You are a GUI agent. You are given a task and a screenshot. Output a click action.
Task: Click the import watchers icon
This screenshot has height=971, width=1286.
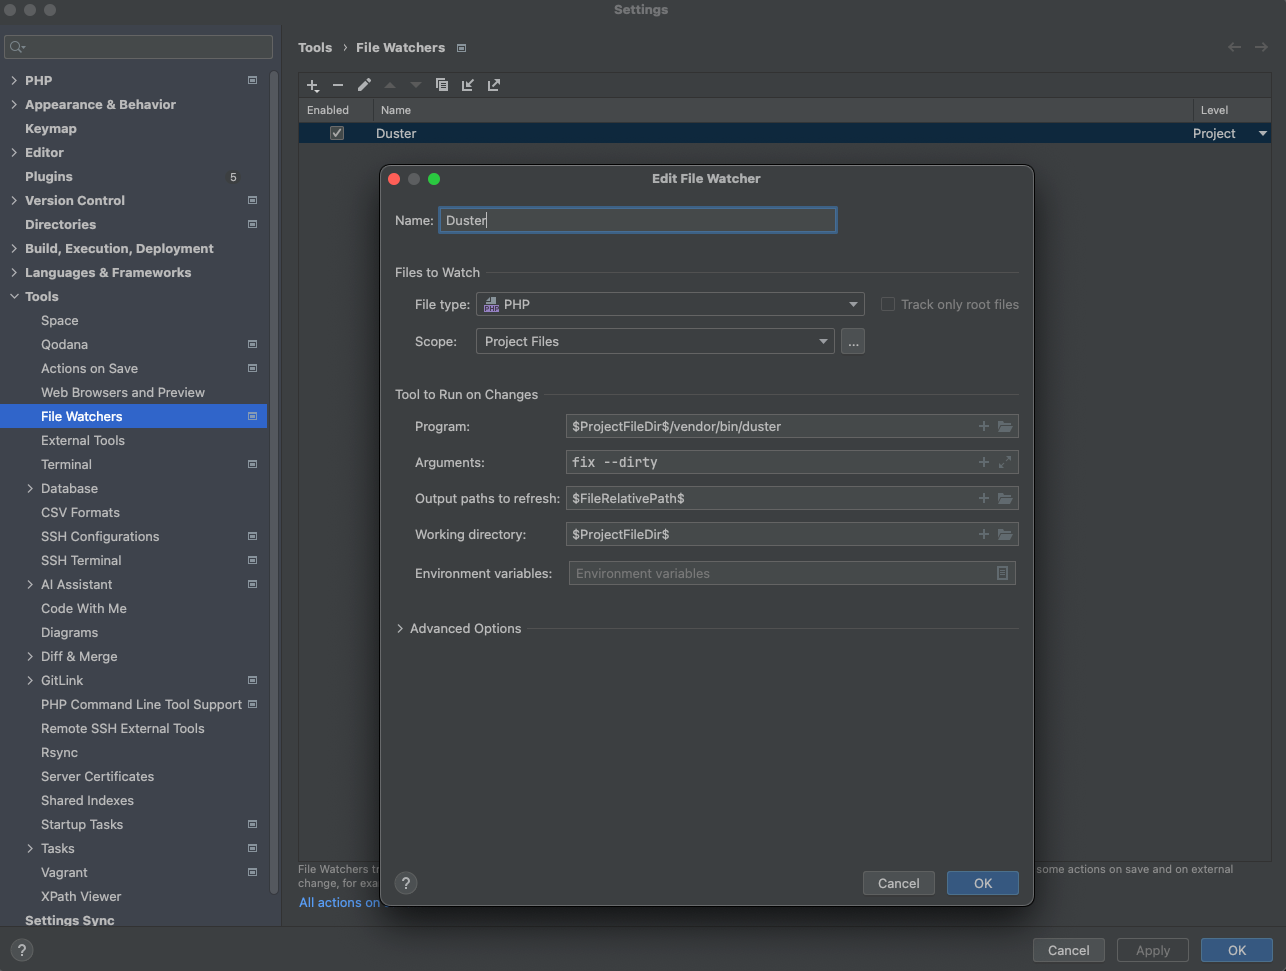pos(467,85)
